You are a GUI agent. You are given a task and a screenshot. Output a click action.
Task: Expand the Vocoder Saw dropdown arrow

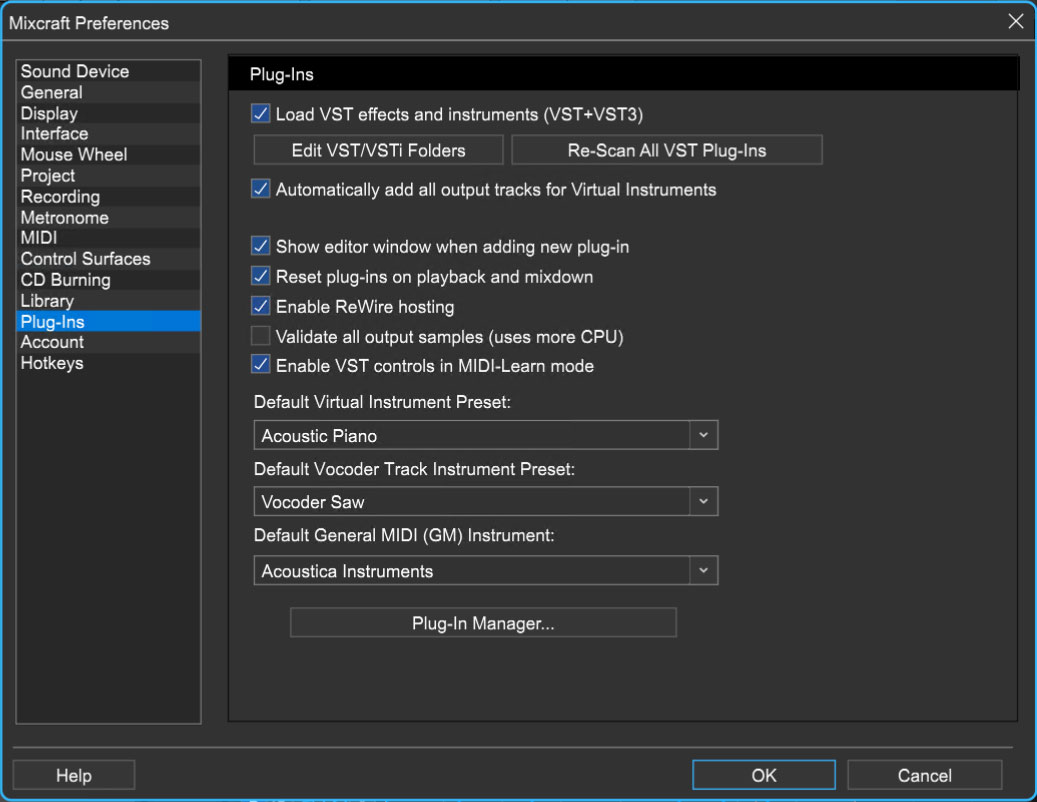[704, 501]
